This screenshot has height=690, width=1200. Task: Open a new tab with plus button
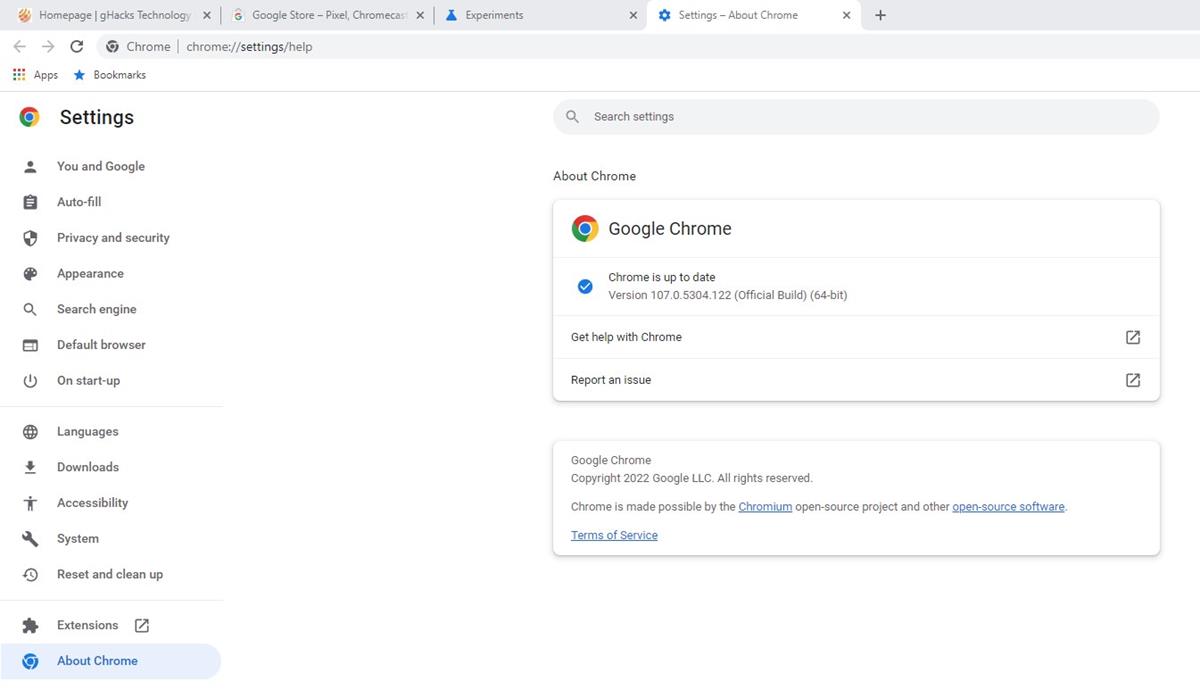click(x=880, y=16)
